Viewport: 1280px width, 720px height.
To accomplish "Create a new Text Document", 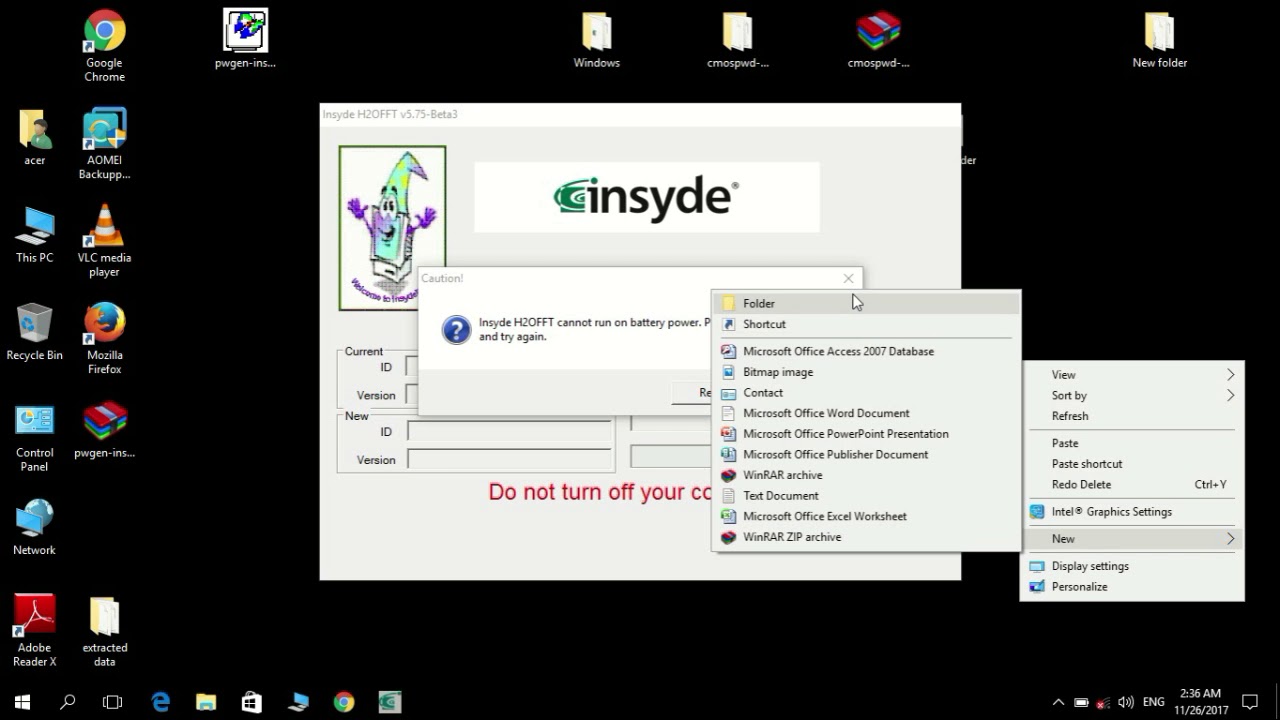I will pyautogui.click(x=866, y=496).
